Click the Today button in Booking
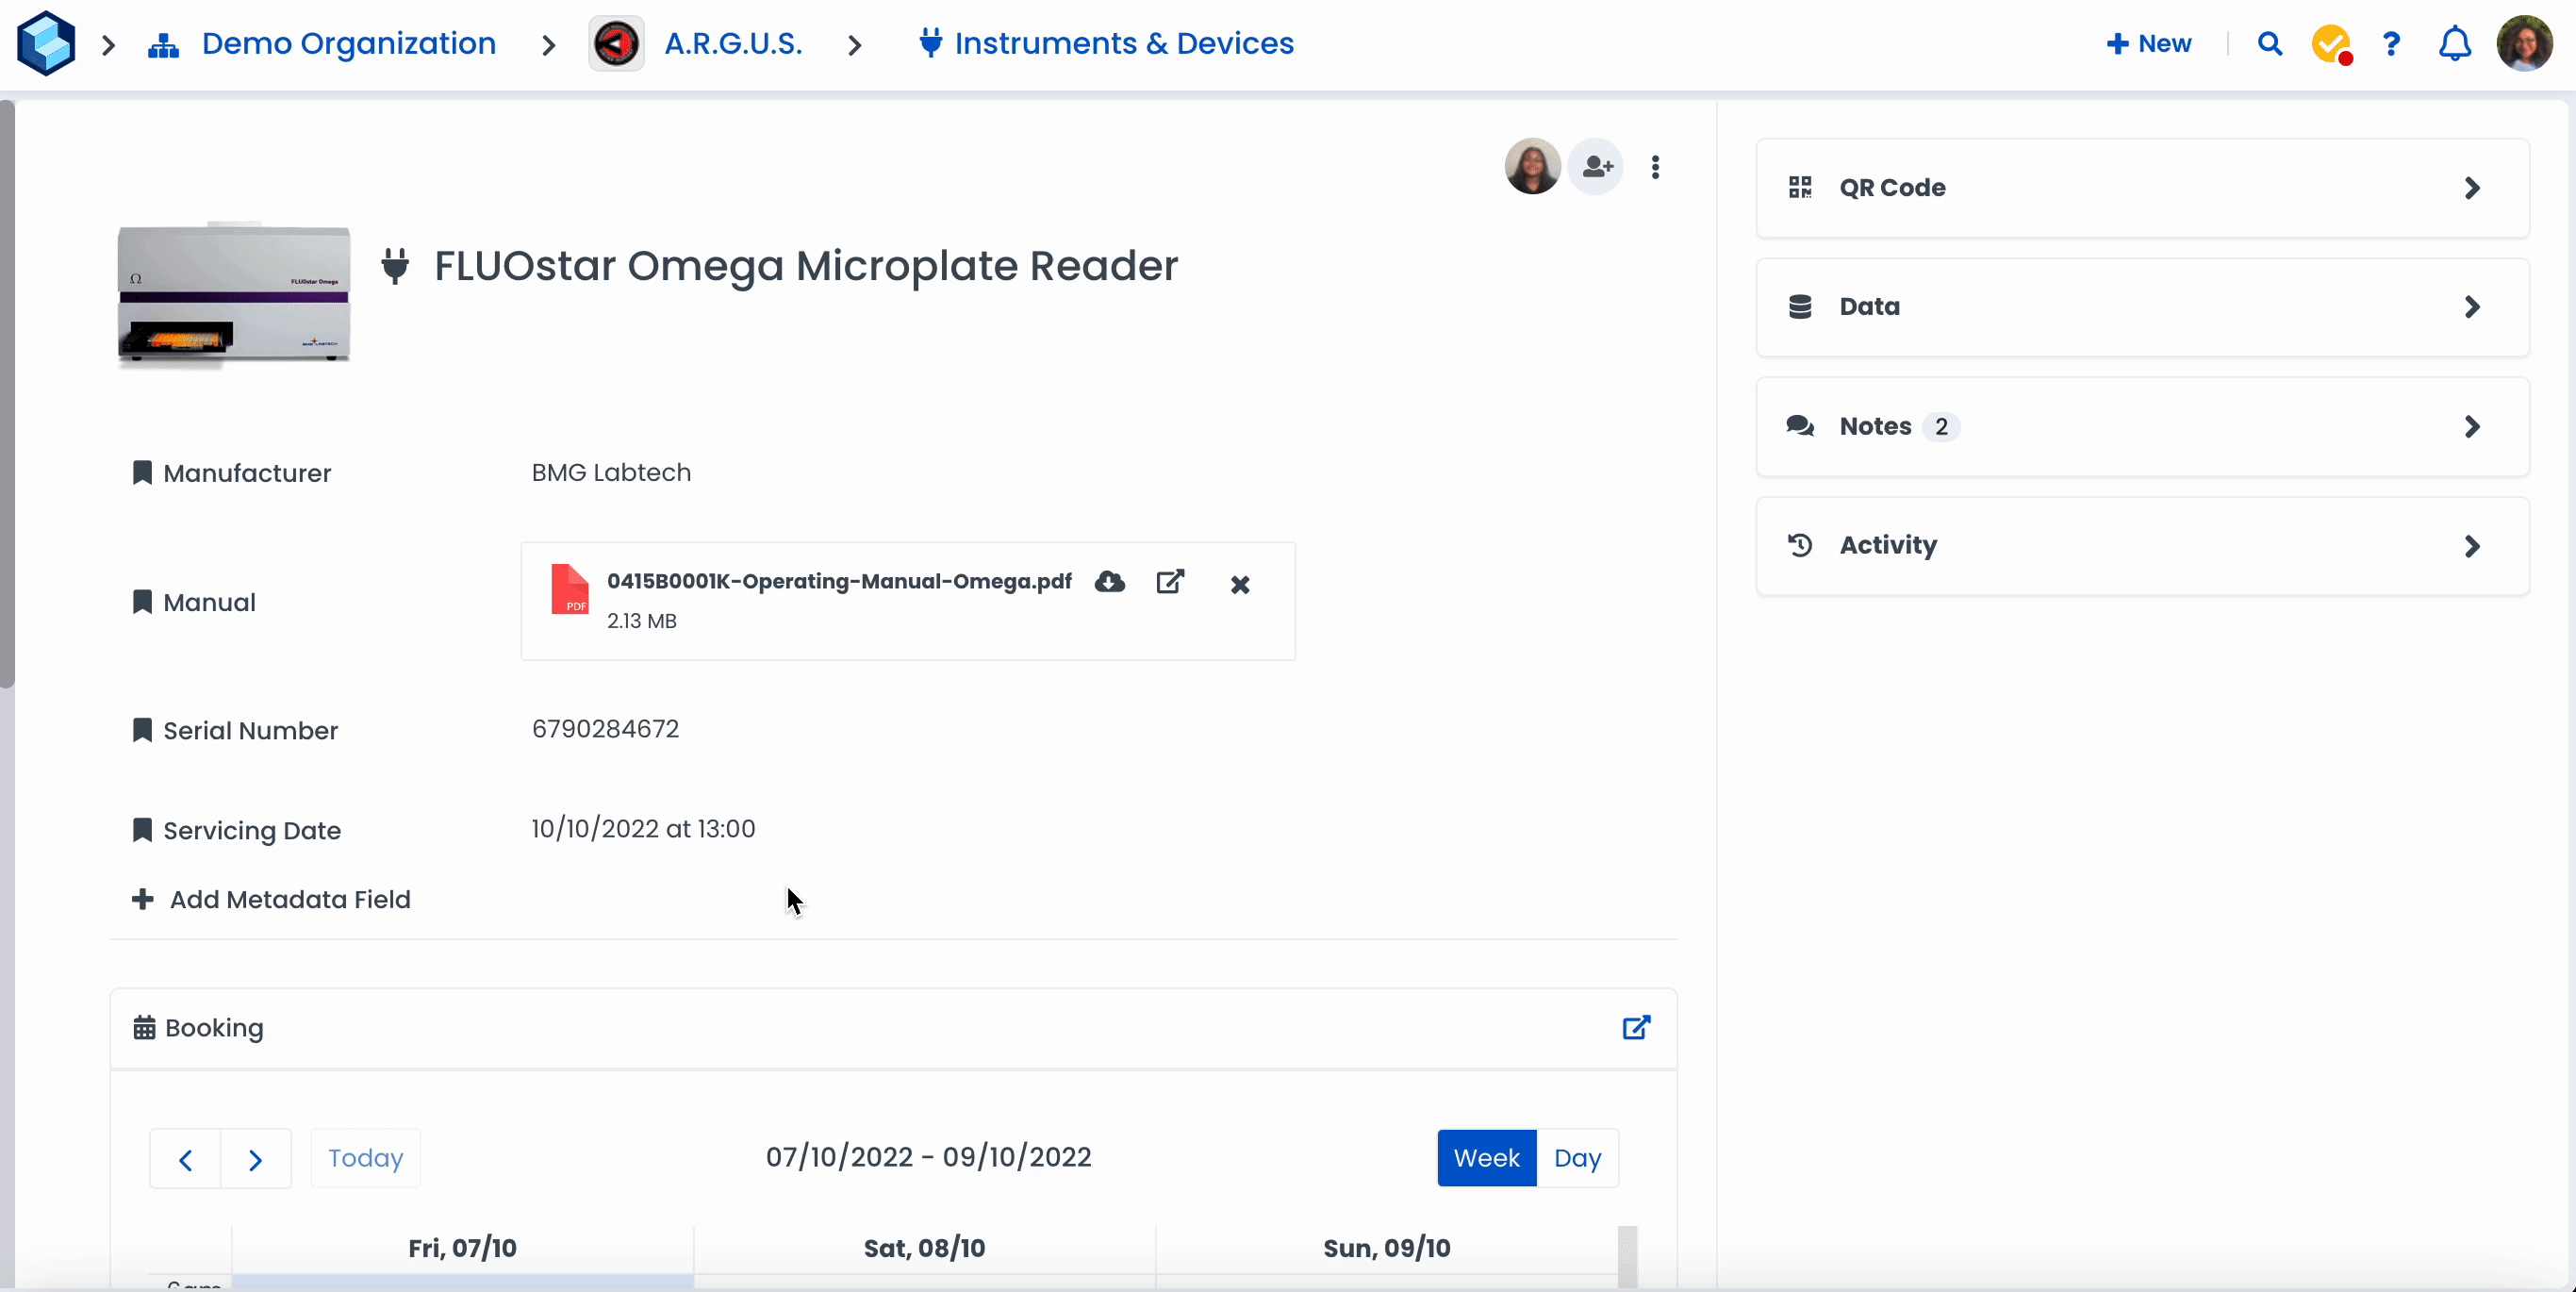 tap(365, 1158)
